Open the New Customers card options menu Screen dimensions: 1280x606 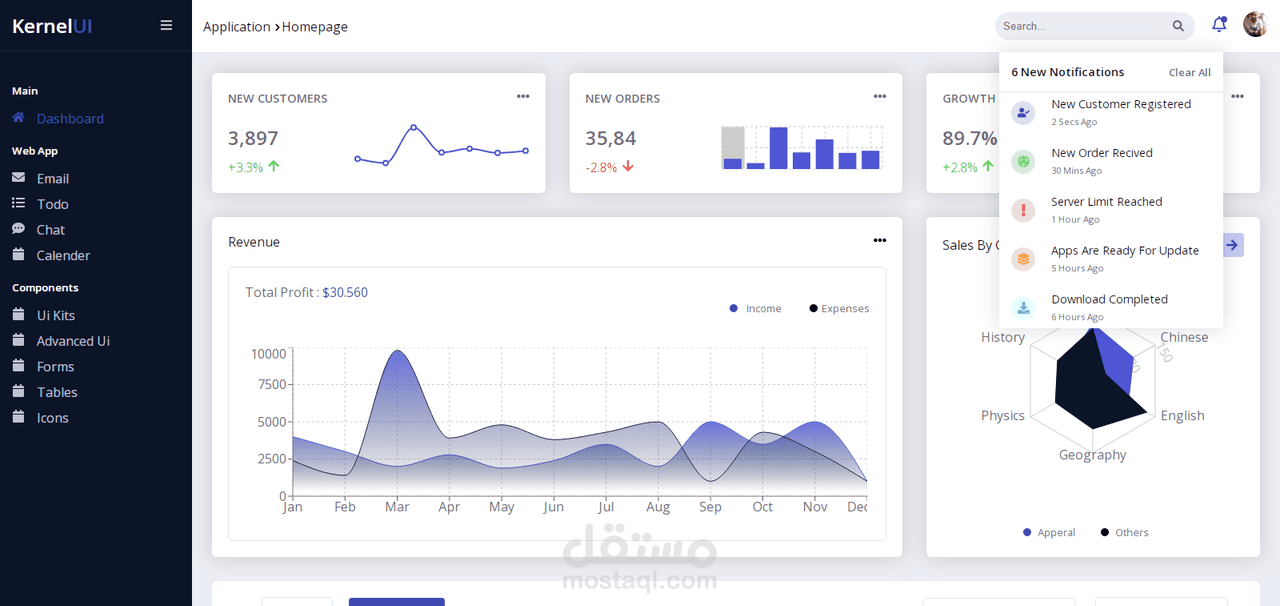click(x=523, y=96)
